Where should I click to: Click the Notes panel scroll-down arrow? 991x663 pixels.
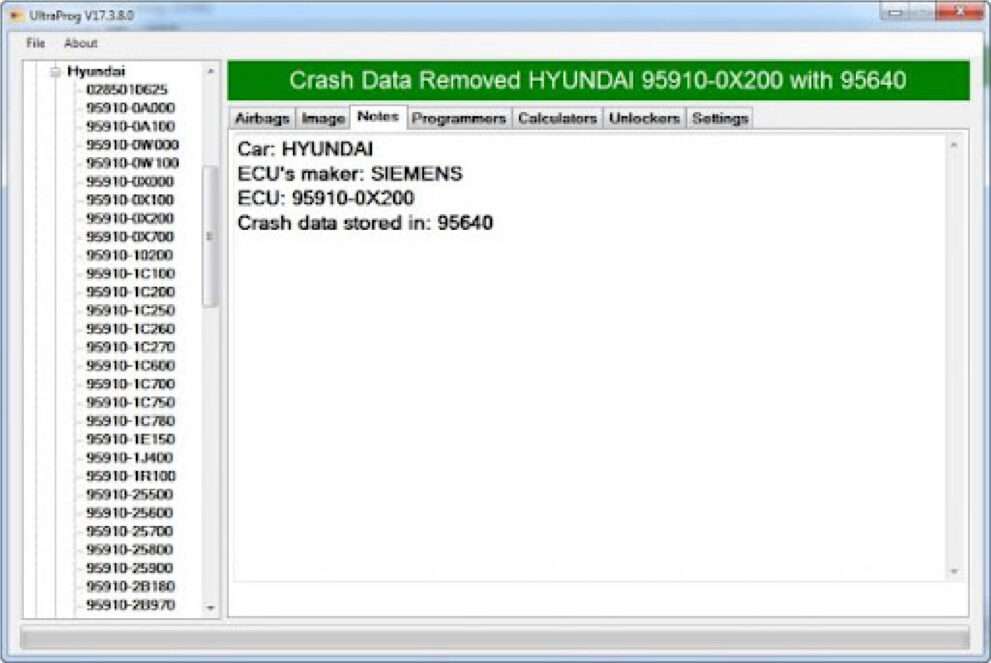coord(954,571)
